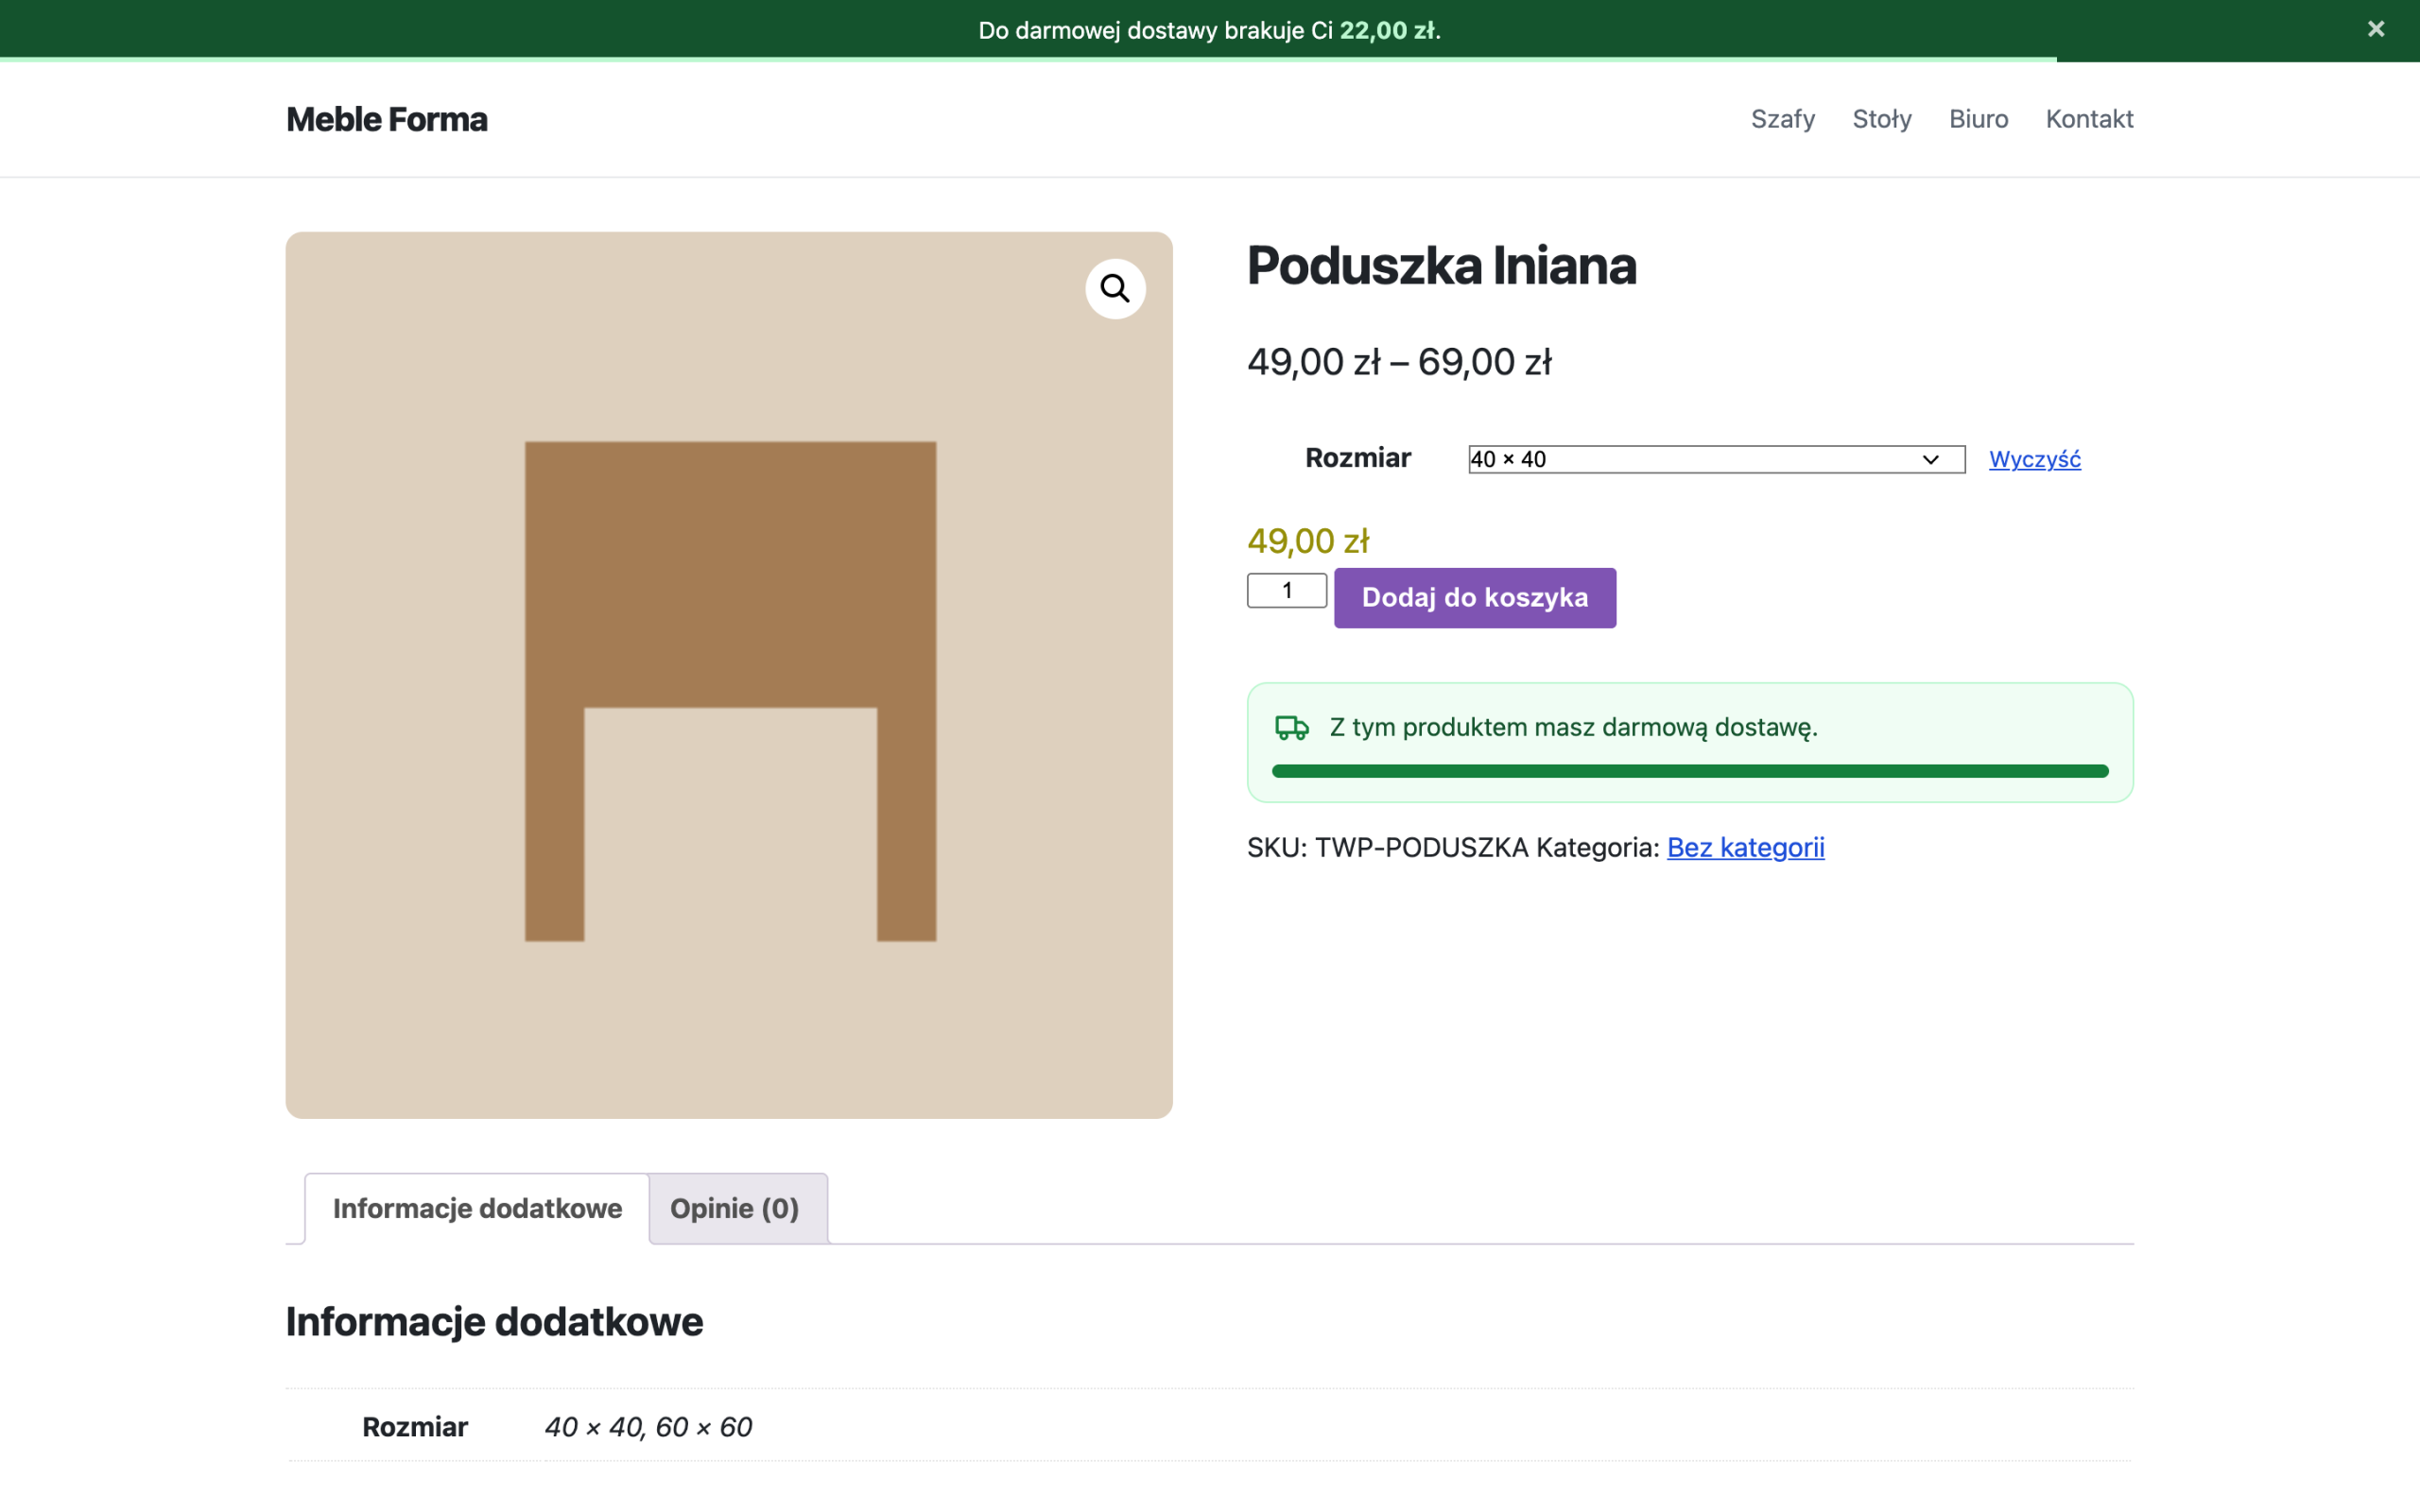Open the Stoły menu item
Viewport: 2420px width, 1512px height.
(1881, 119)
